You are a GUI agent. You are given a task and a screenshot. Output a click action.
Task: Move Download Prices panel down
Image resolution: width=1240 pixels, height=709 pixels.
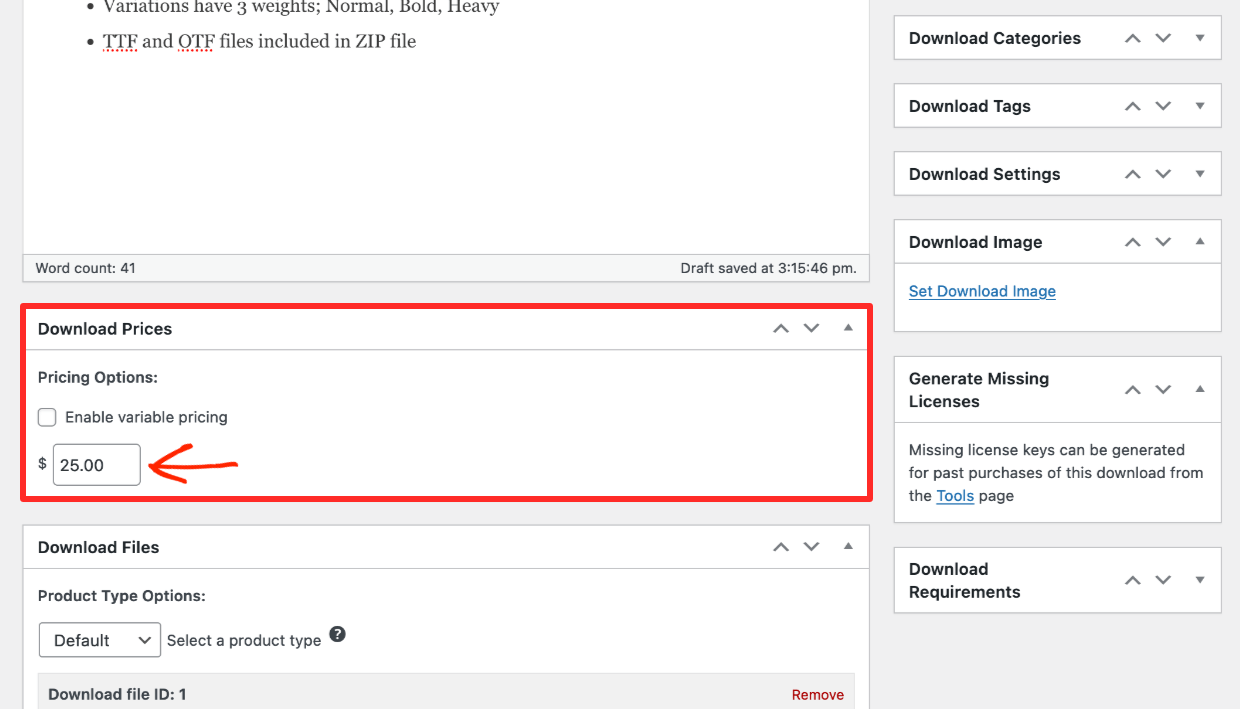coord(811,329)
